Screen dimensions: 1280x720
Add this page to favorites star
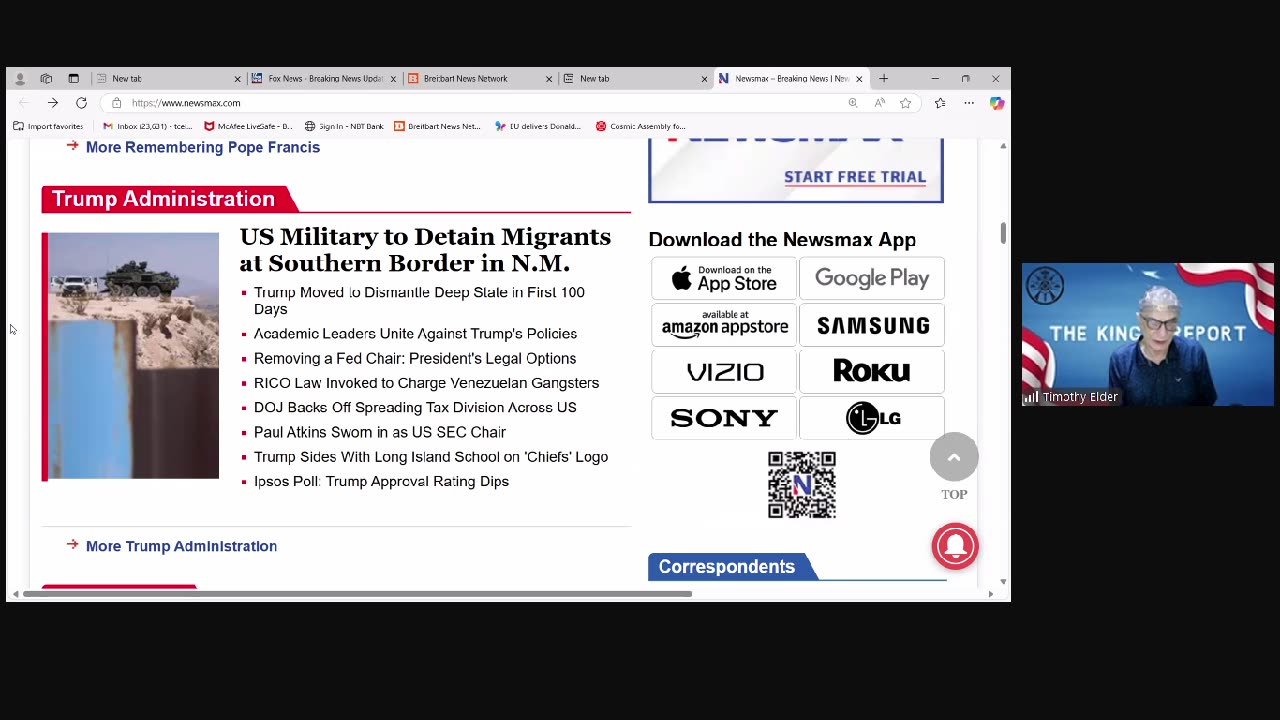tap(905, 103)
